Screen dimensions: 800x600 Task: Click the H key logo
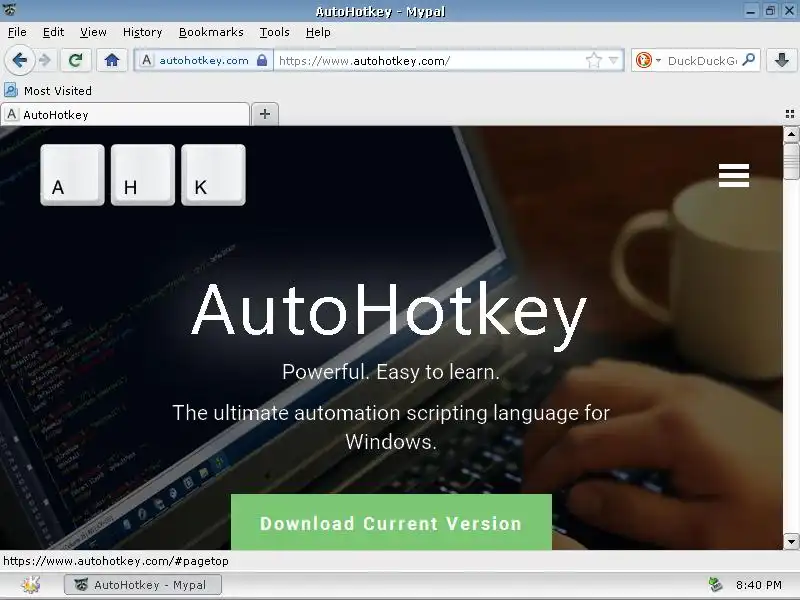143,174
